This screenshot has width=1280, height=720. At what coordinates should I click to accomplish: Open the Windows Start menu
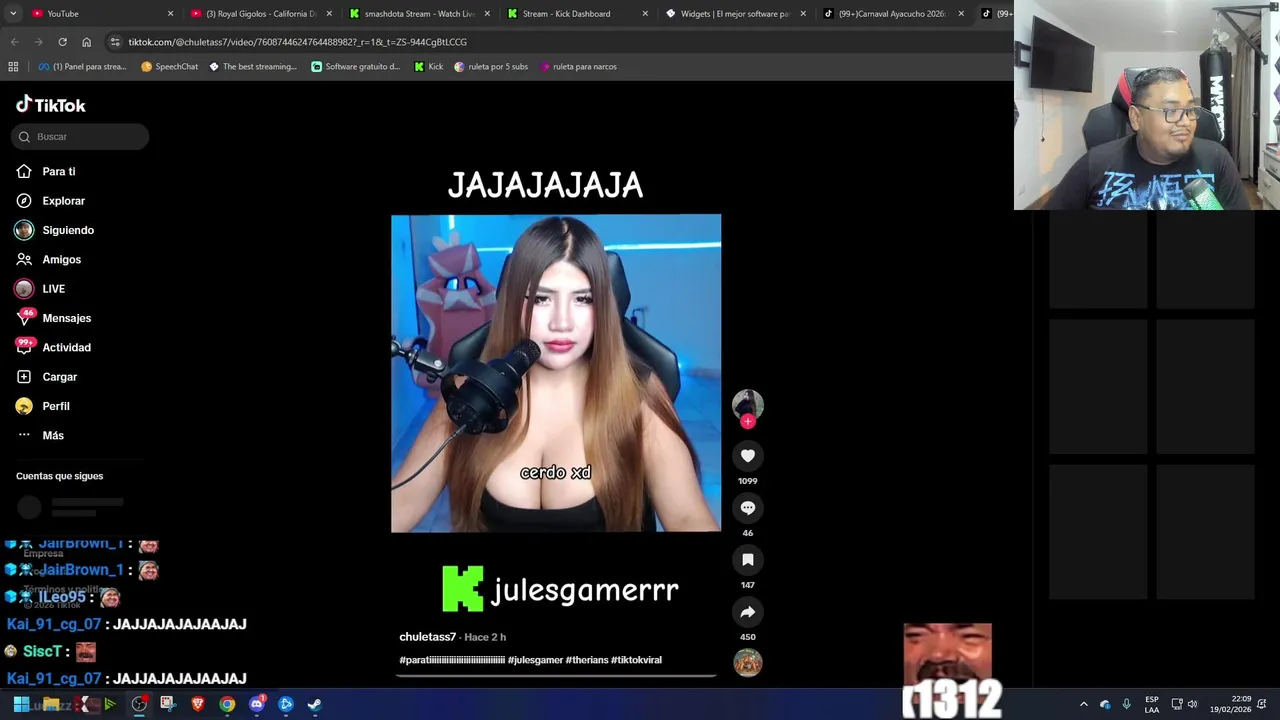[21, 704]
